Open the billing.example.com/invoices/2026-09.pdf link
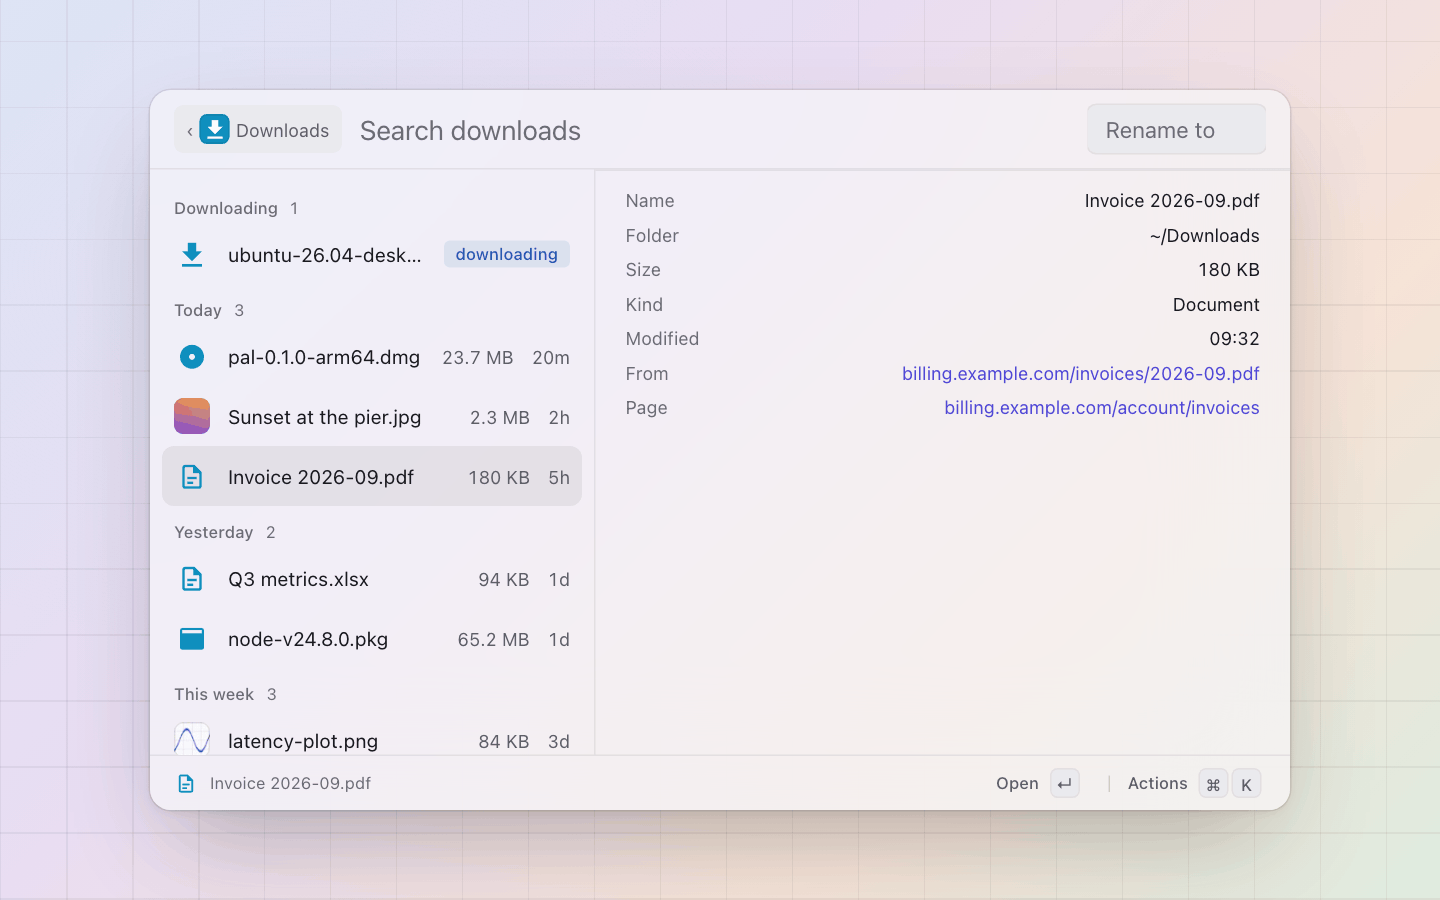 coord(1080,374)
